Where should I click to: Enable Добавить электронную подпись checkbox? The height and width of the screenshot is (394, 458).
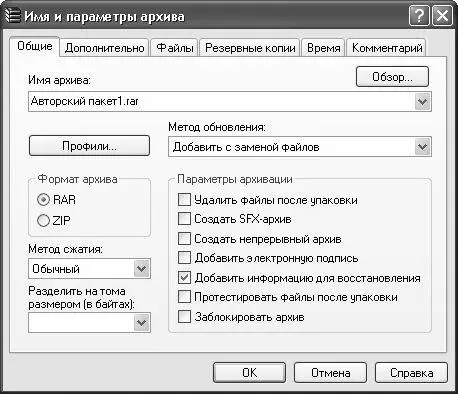tap(184, 258)
